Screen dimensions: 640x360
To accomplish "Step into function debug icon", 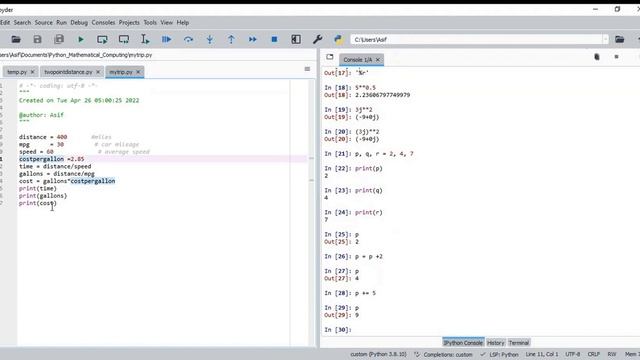I will [210, 40].
